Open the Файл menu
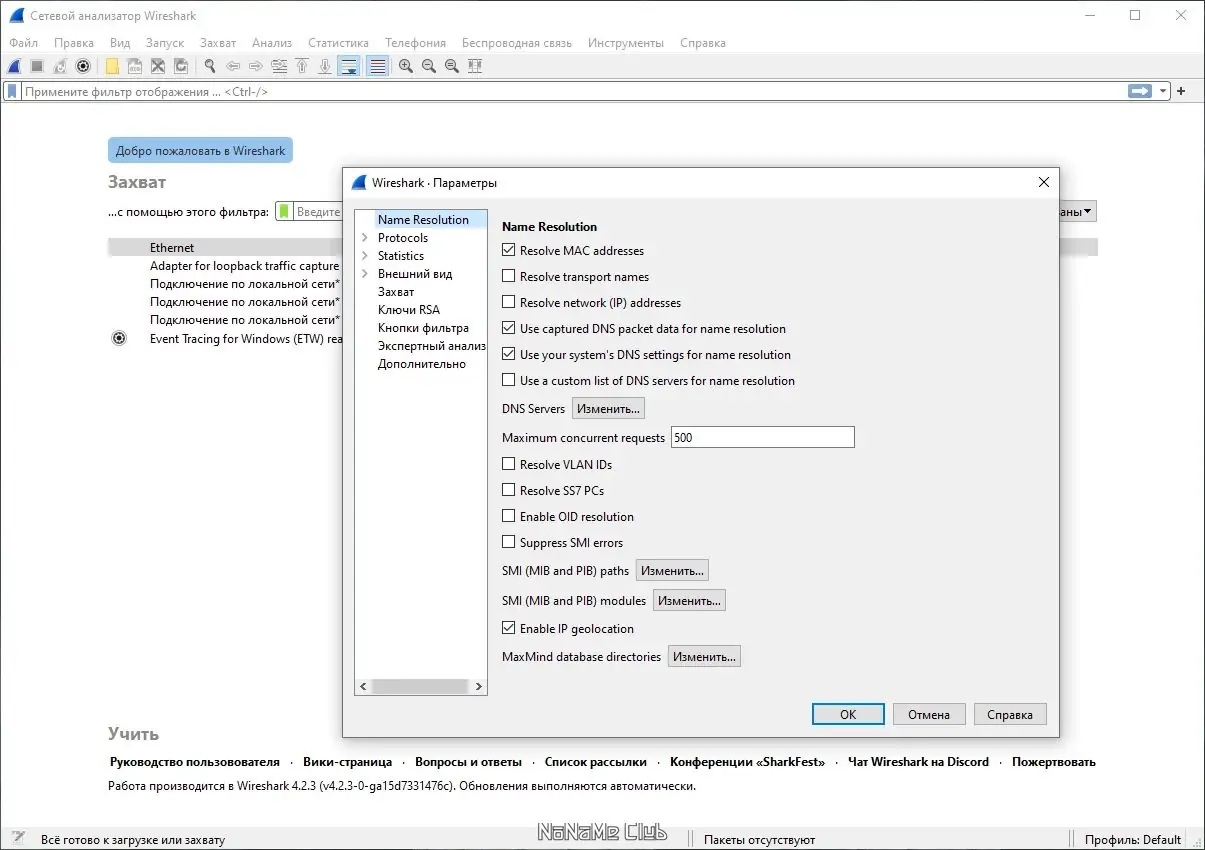1205x850 pixels. pyautogui.click(x=23, y=43)
